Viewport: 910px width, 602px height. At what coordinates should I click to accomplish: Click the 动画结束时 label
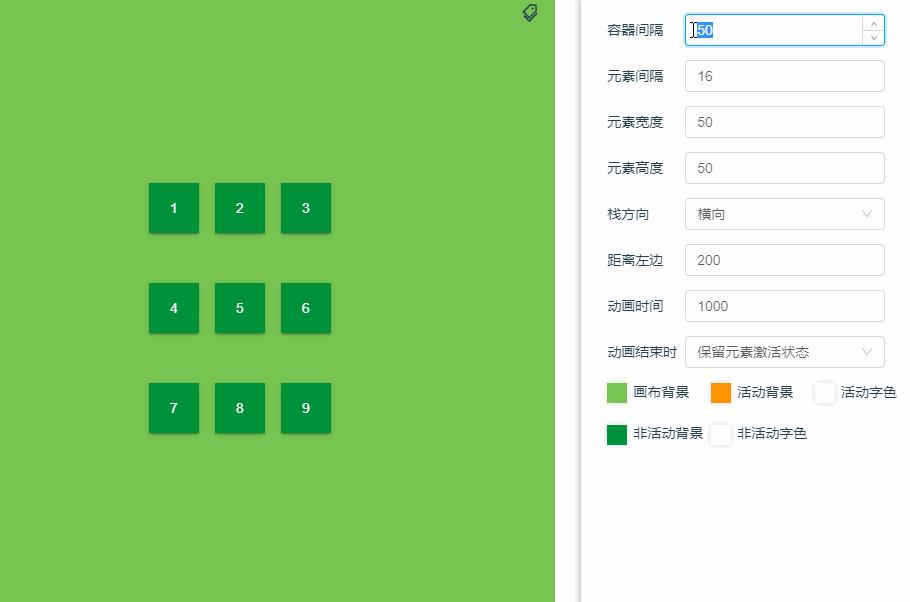[x=642, y=352]
